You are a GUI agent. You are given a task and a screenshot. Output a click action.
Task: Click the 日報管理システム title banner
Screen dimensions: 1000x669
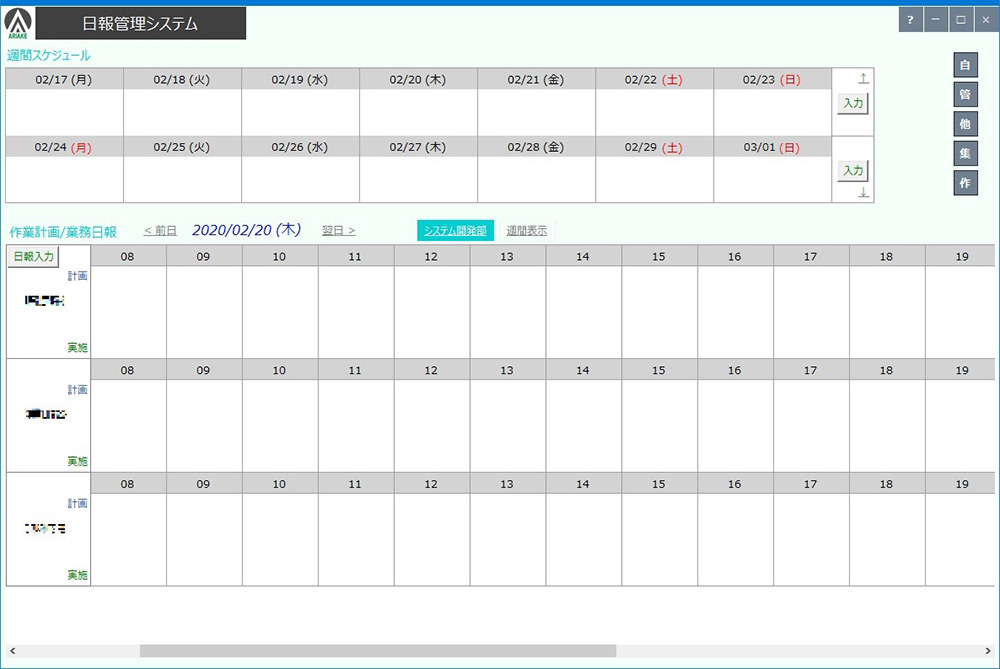click(140, 24)
